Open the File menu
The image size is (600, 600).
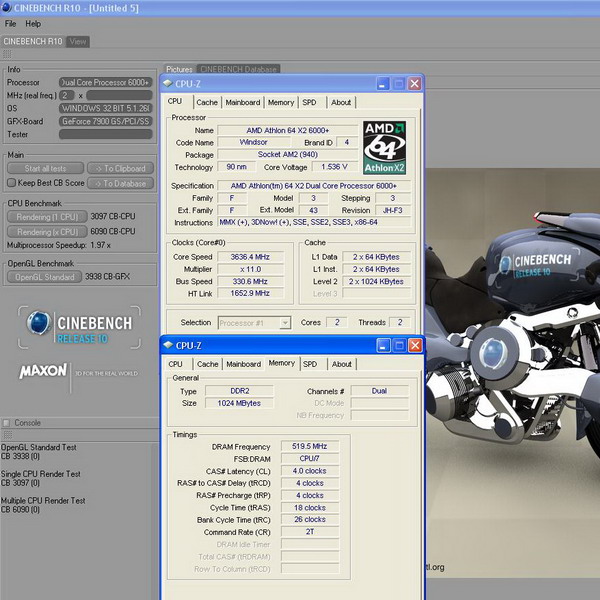click(x=10, y=23)
